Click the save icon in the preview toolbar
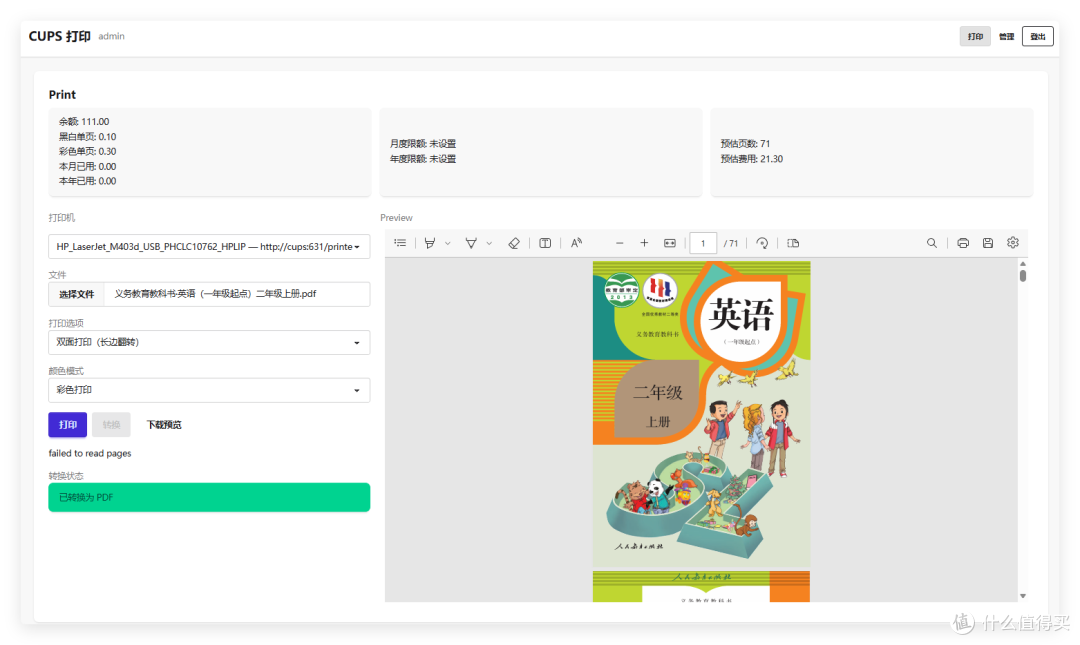This screenshot has height=645, width=1080. 987,242
